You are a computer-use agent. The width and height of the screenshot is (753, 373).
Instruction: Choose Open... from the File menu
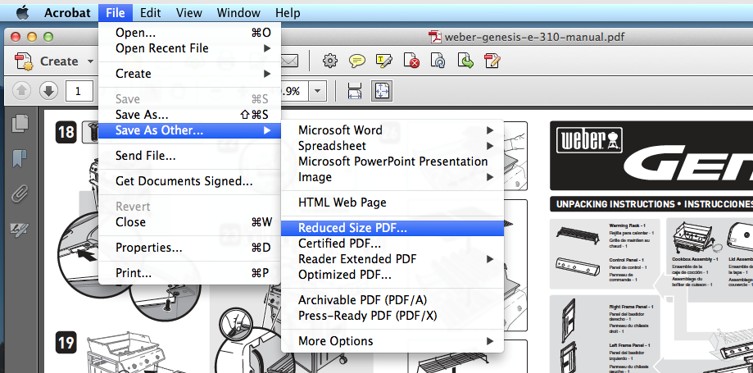[189, 33]
